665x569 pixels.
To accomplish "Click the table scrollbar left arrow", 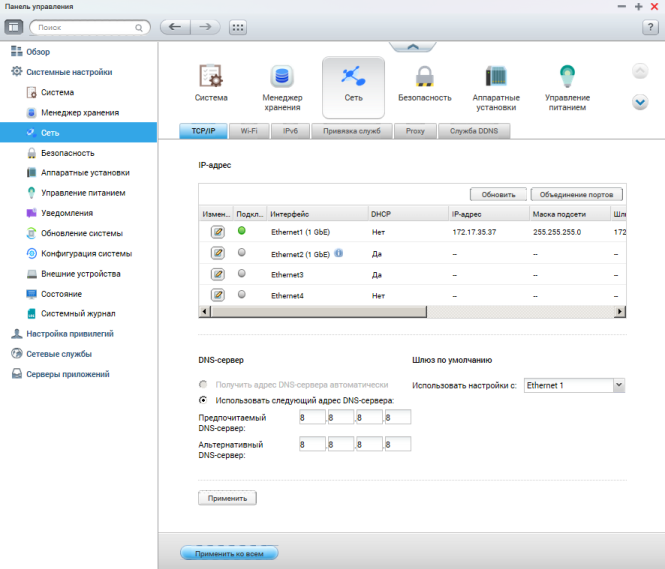I will [205, 312].
